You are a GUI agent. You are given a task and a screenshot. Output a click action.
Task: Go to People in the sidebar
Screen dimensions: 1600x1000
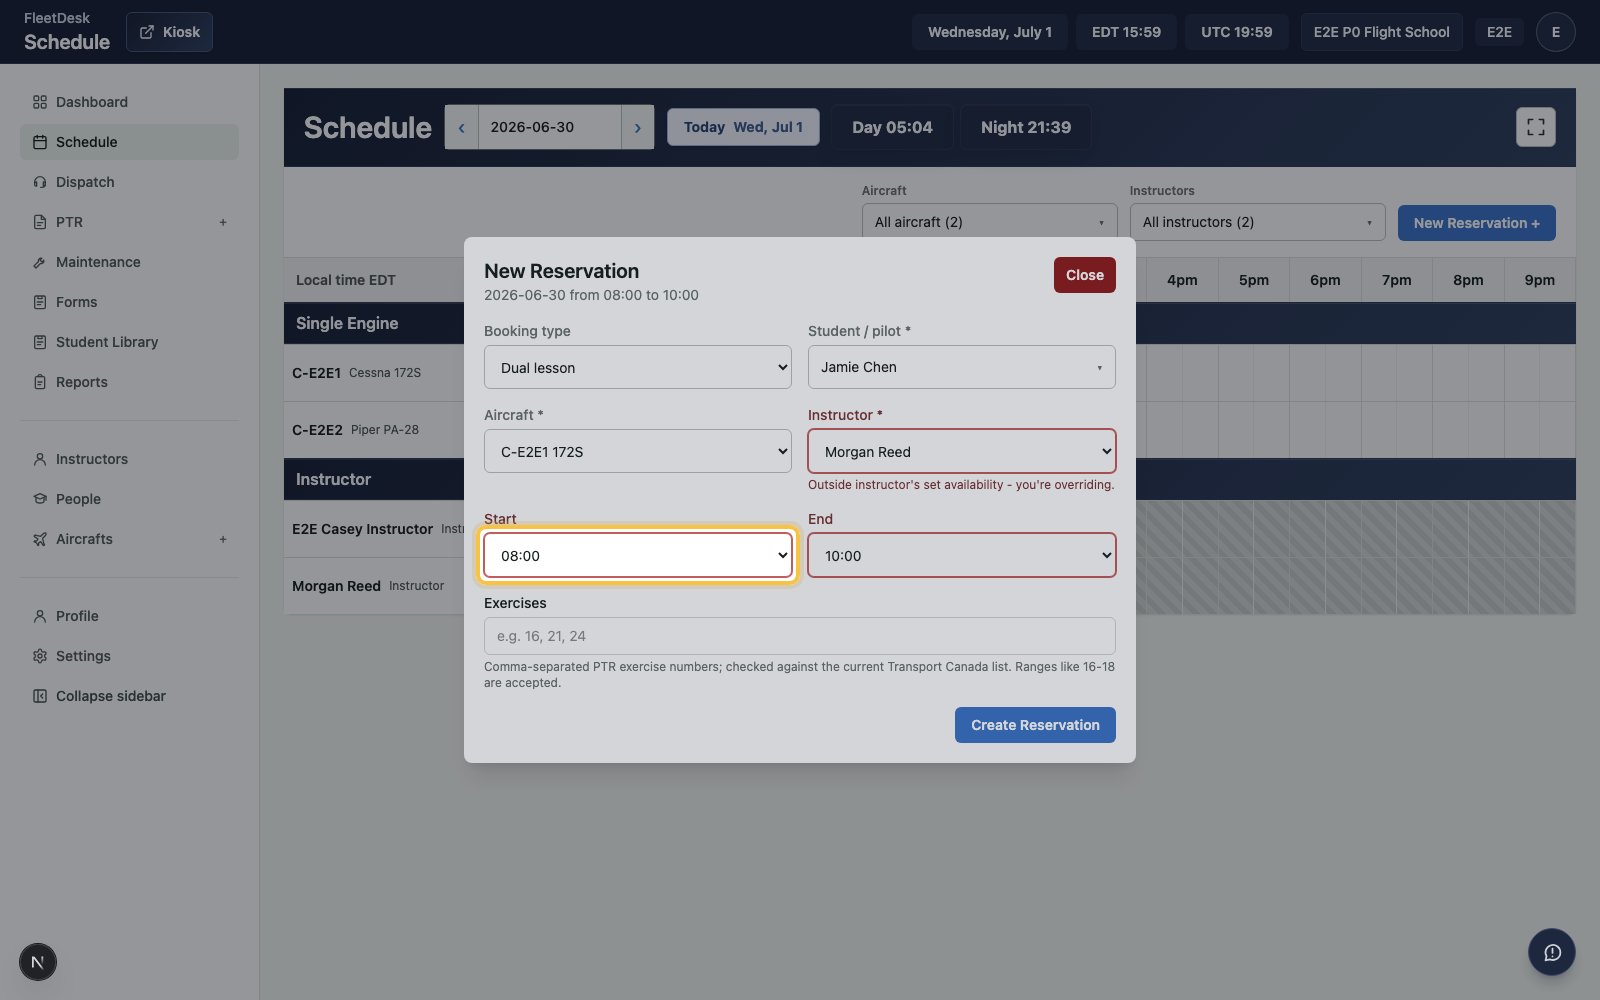point(129,499)
